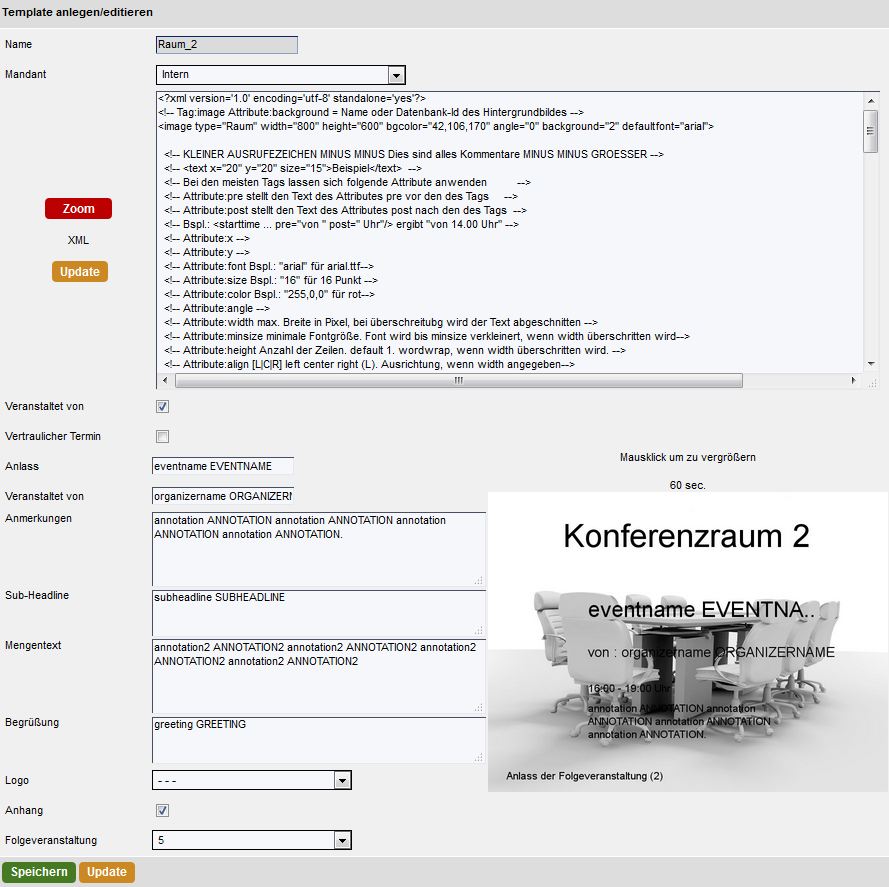Click the Sub-Headline textarea resize grip

479,630
